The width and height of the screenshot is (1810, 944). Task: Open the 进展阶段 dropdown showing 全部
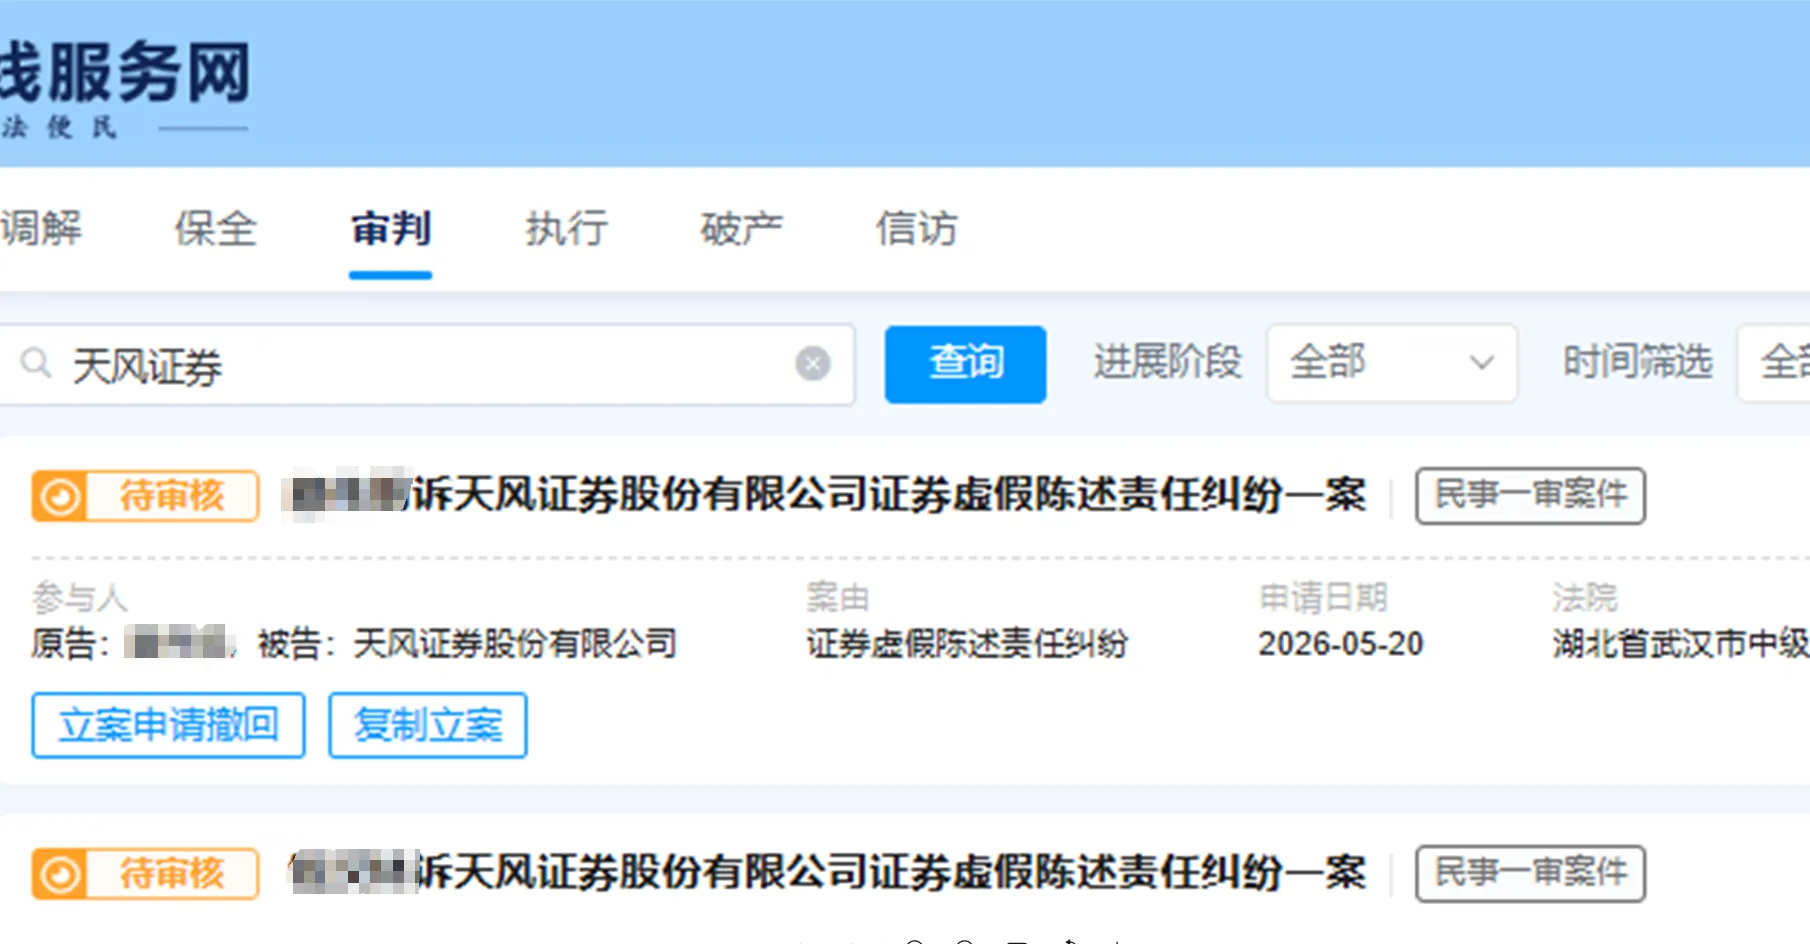tap(1391, 363)
